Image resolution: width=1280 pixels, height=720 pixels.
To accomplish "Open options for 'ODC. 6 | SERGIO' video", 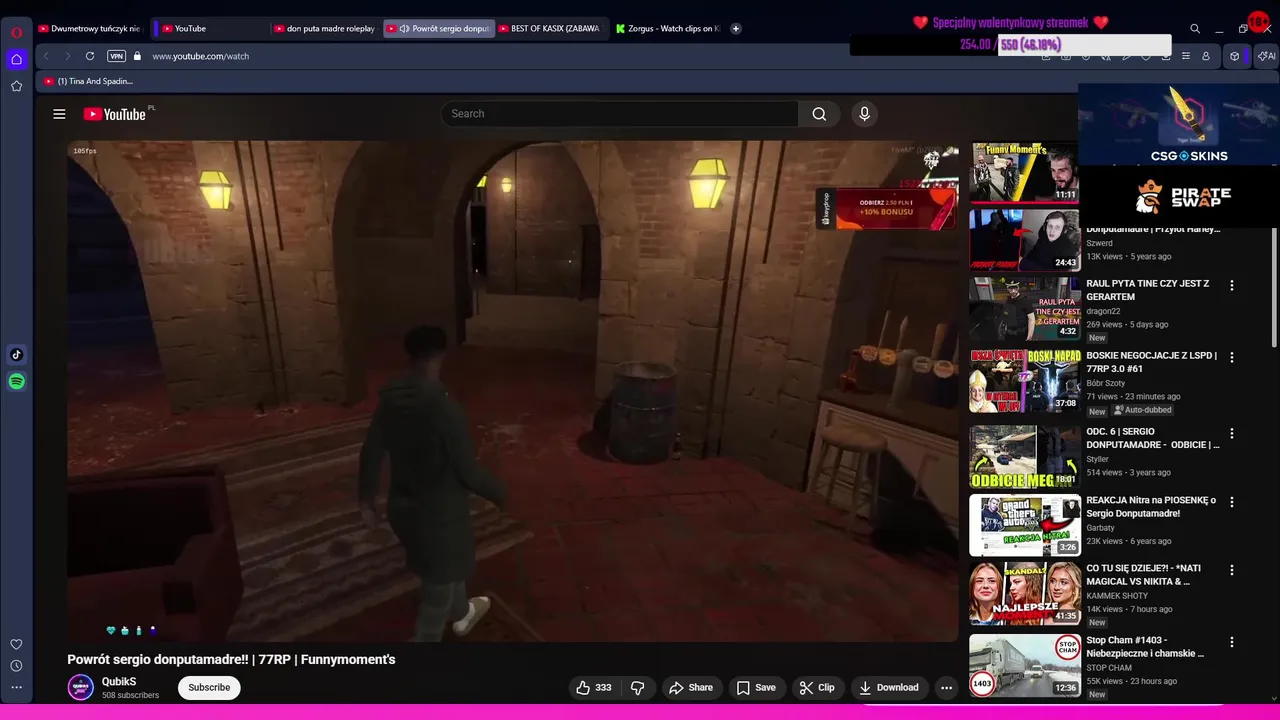I will tap(1232, 434).
